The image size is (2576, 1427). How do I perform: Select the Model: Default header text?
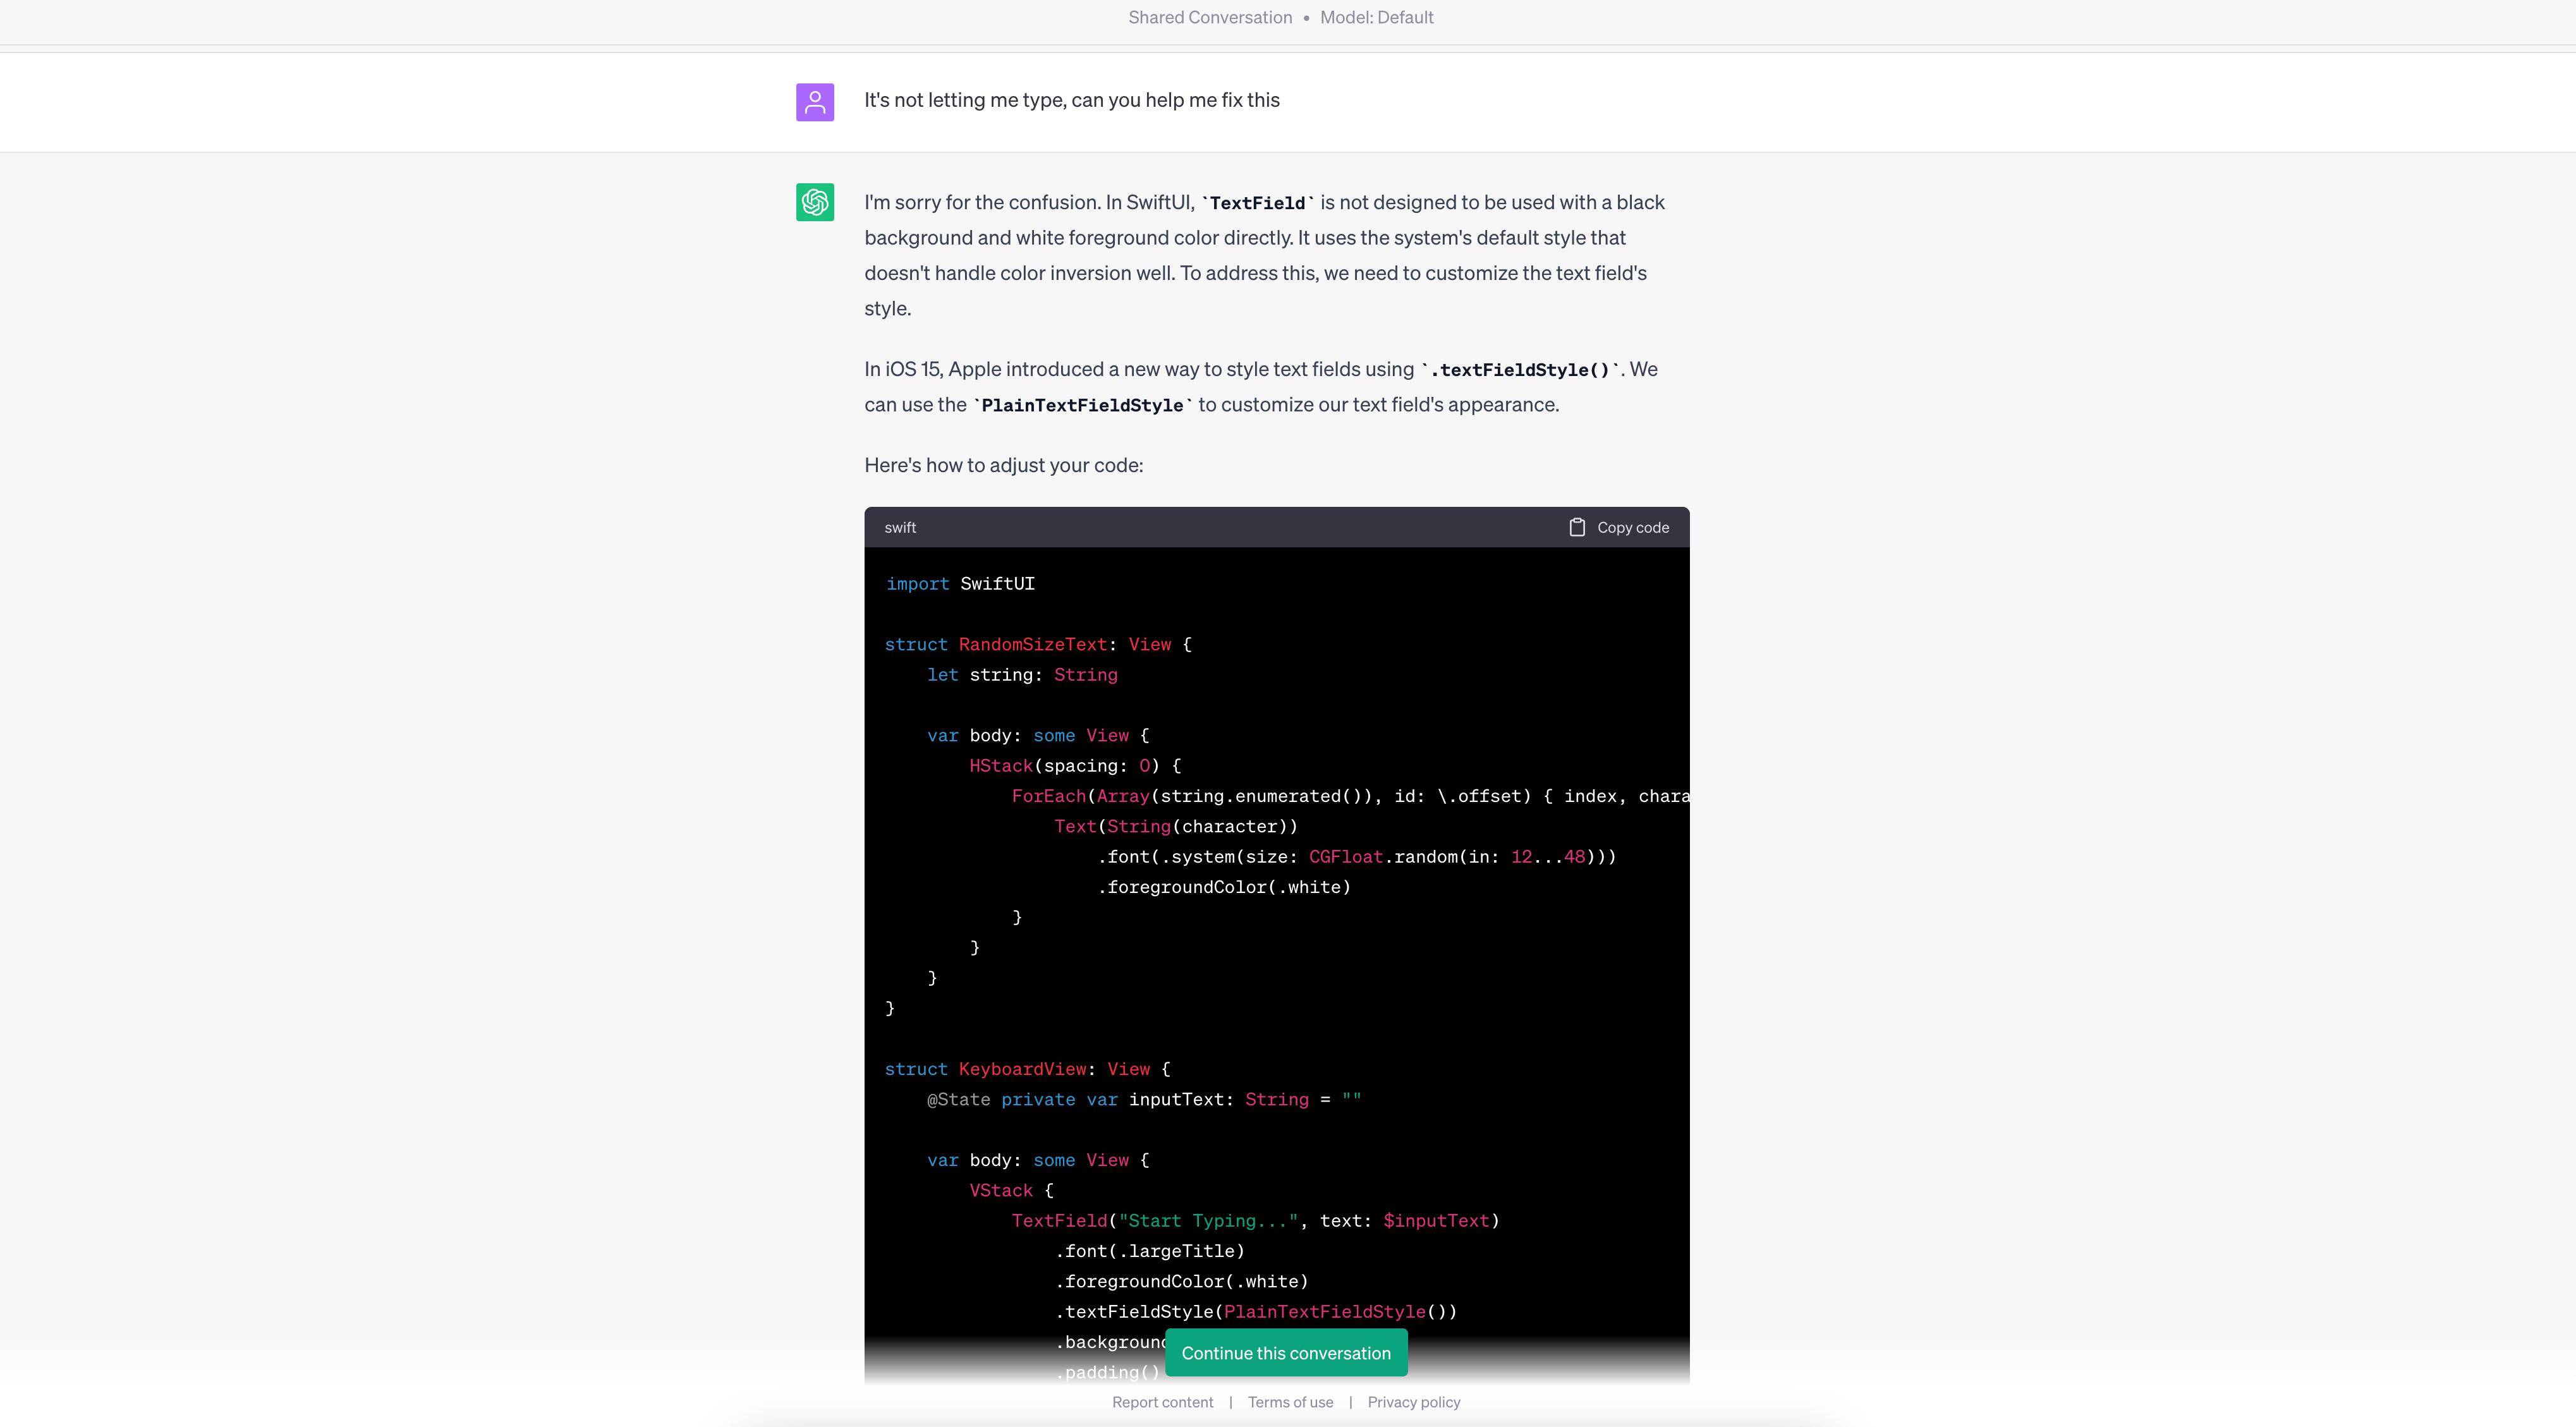click(1377, 17)
